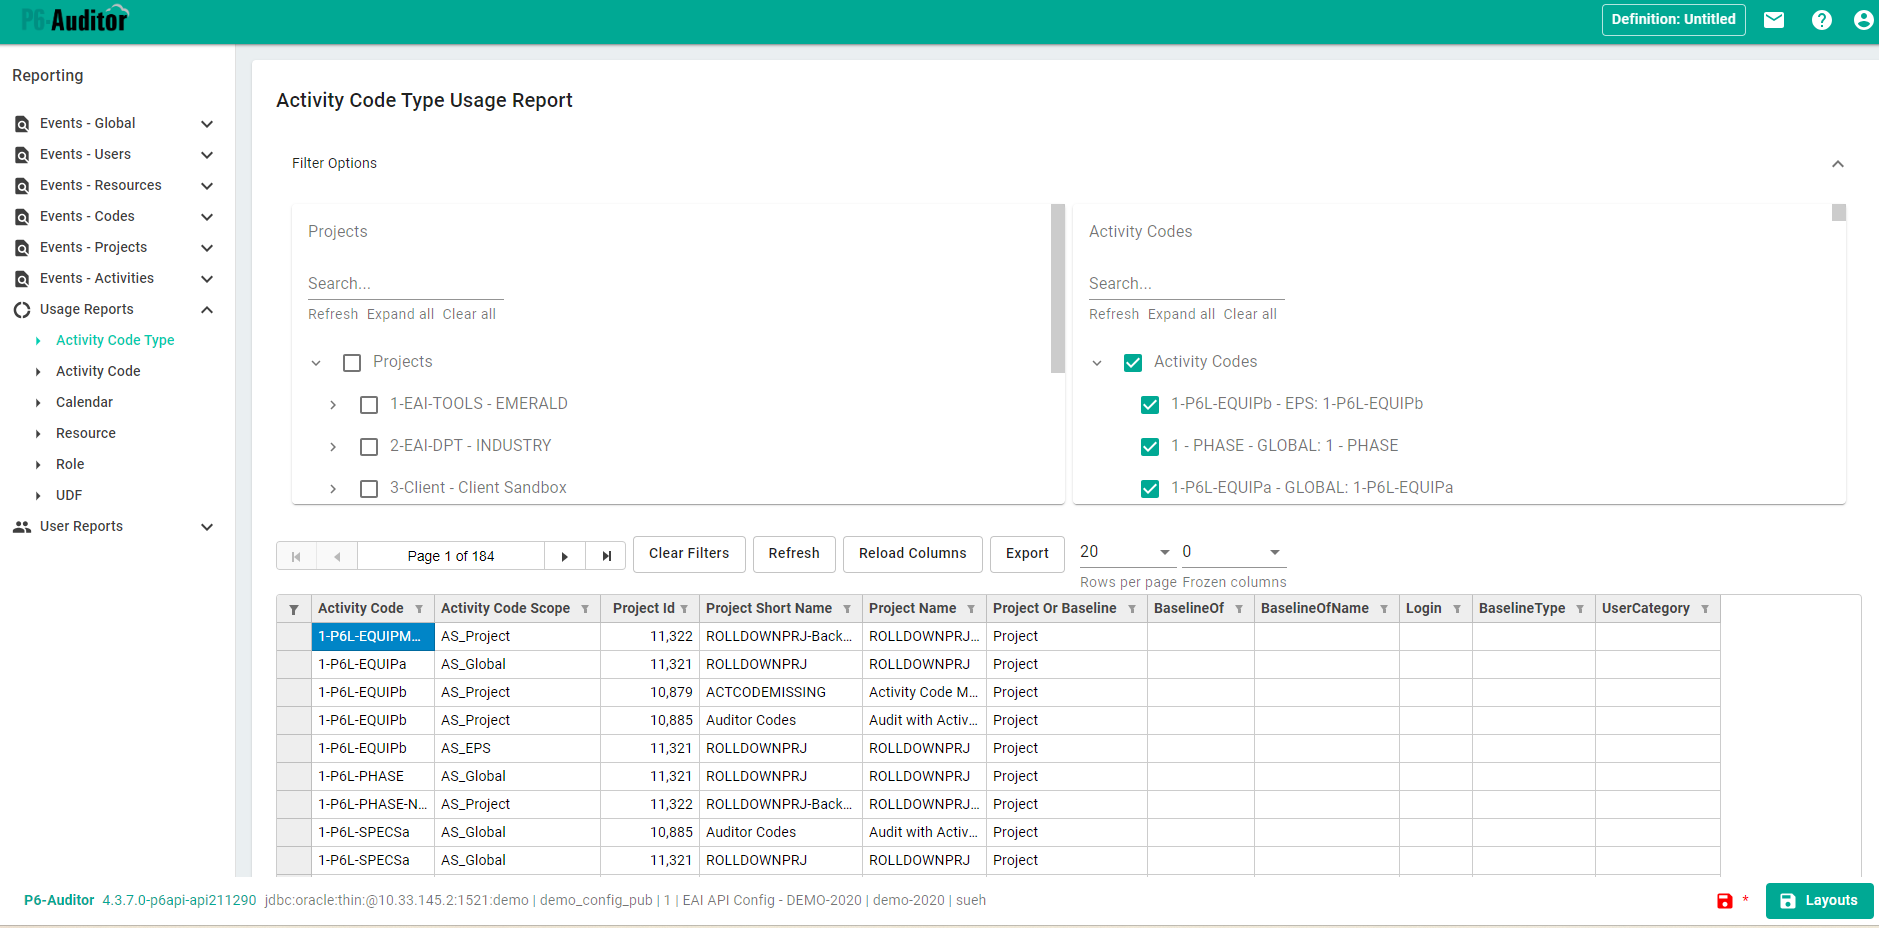Click the Refresh button above the table
The image size is (1879, 928).
794,554
